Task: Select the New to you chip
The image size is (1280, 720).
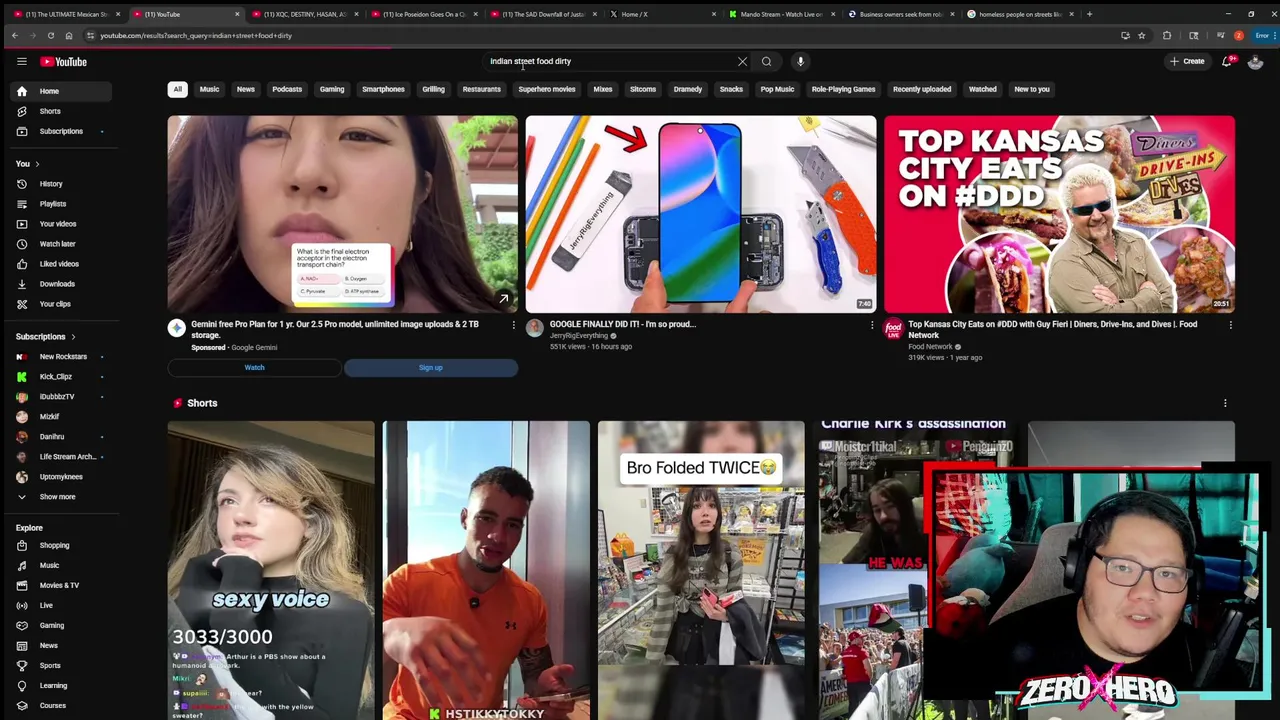Action: click(1032, 89)
